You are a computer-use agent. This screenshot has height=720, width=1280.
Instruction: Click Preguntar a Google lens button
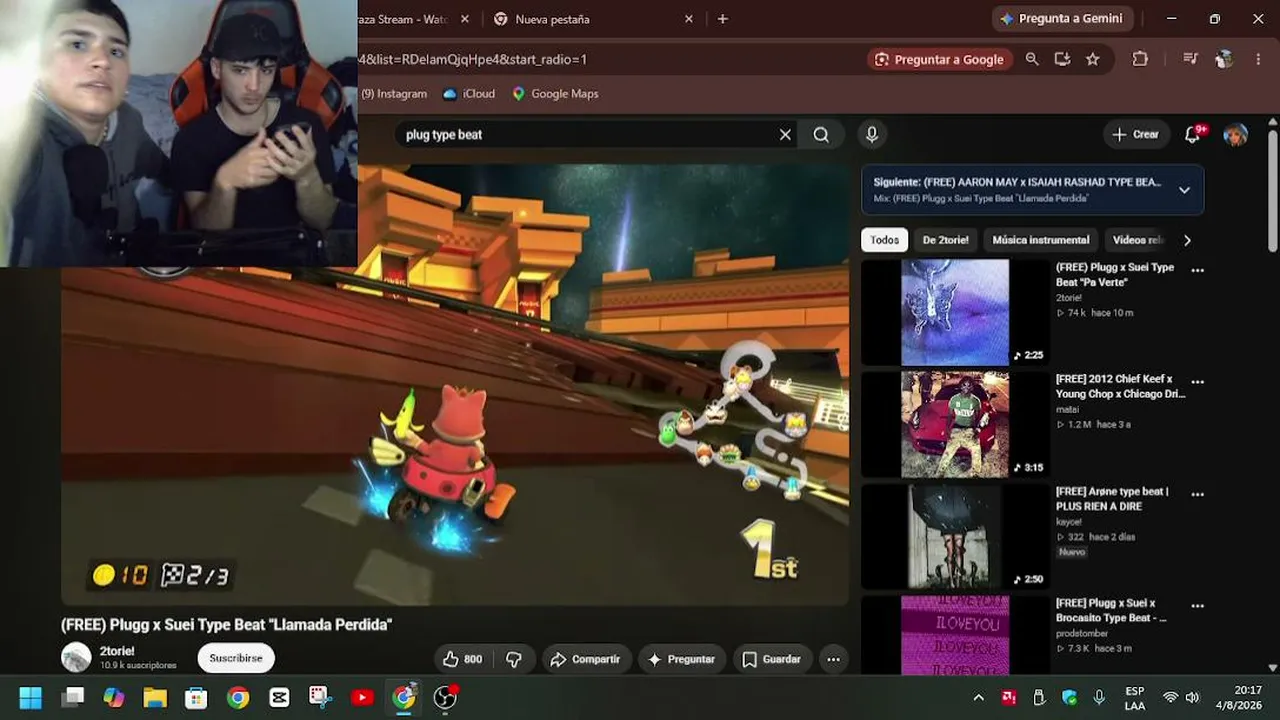(939, 60)
